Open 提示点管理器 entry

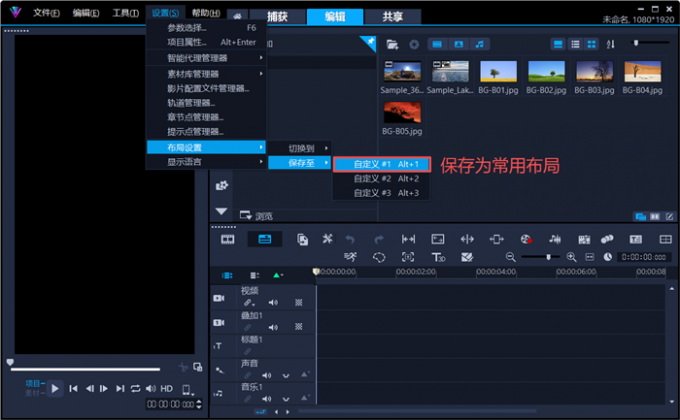tap(206, 131)
